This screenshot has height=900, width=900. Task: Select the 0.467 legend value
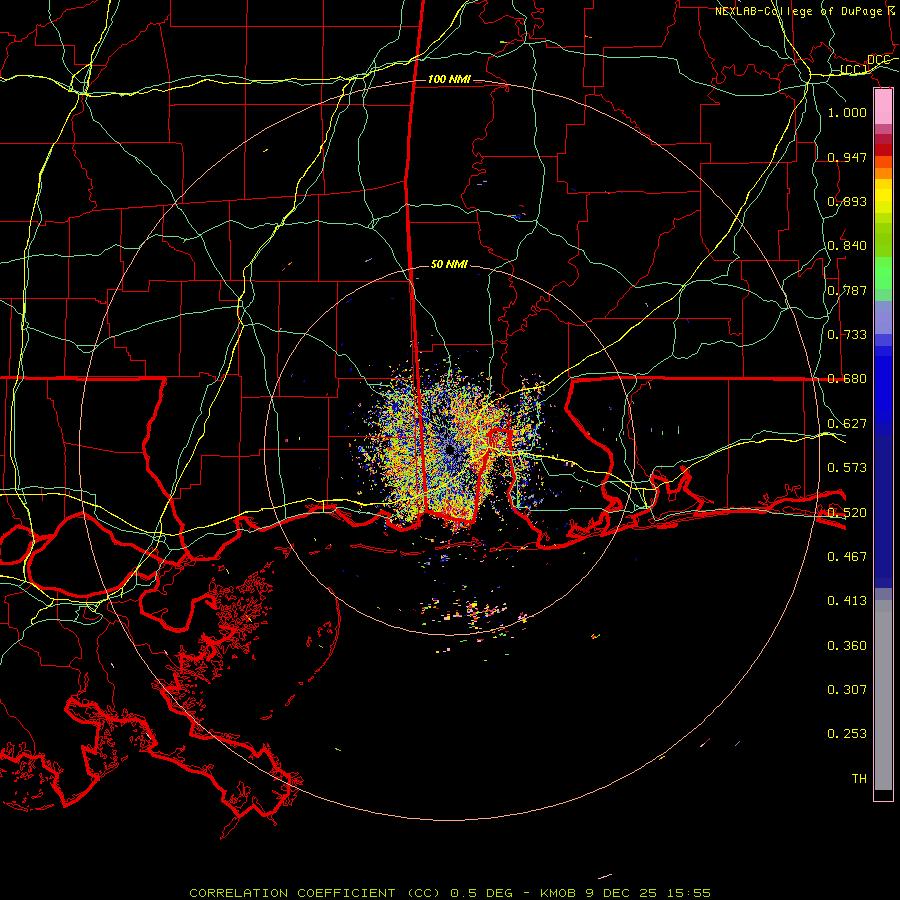(x=847, y=556)
